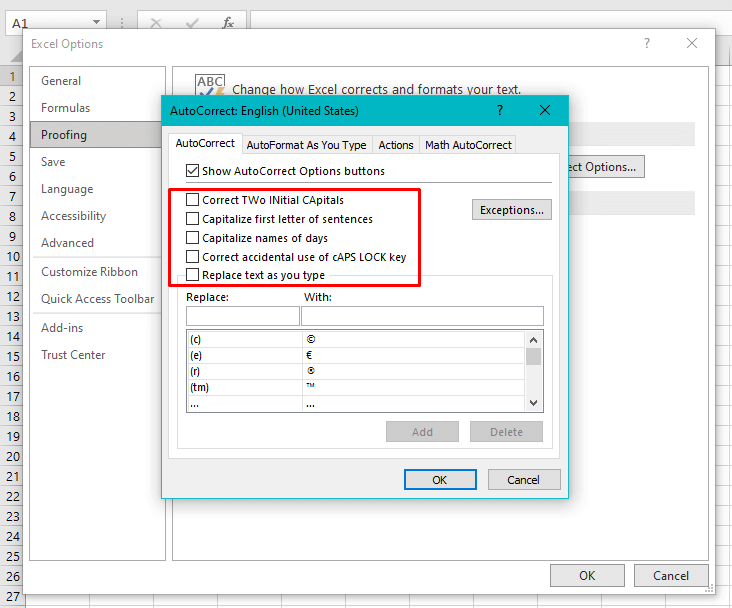Click scroll up arrow of replacement list
732x608 pixels.
point(534,339)
